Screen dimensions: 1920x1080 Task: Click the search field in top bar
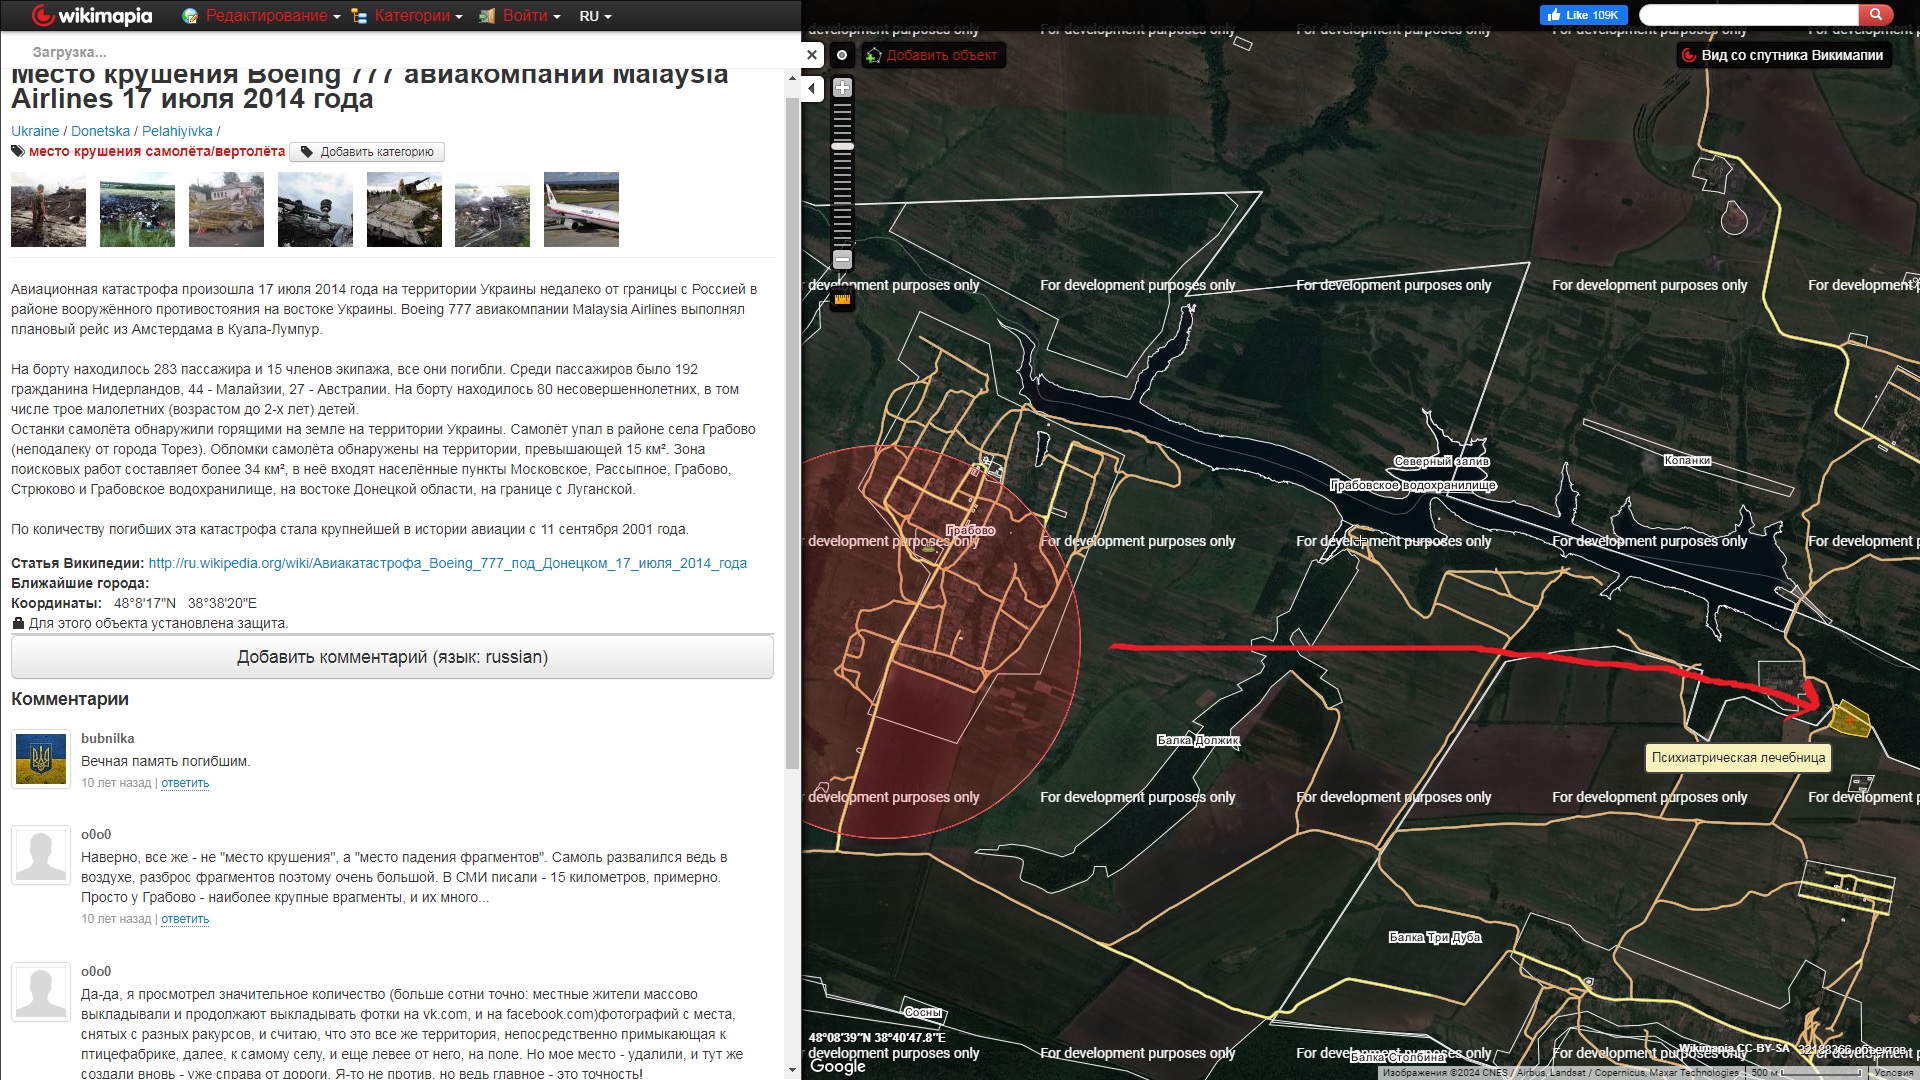pos(1749,15)
